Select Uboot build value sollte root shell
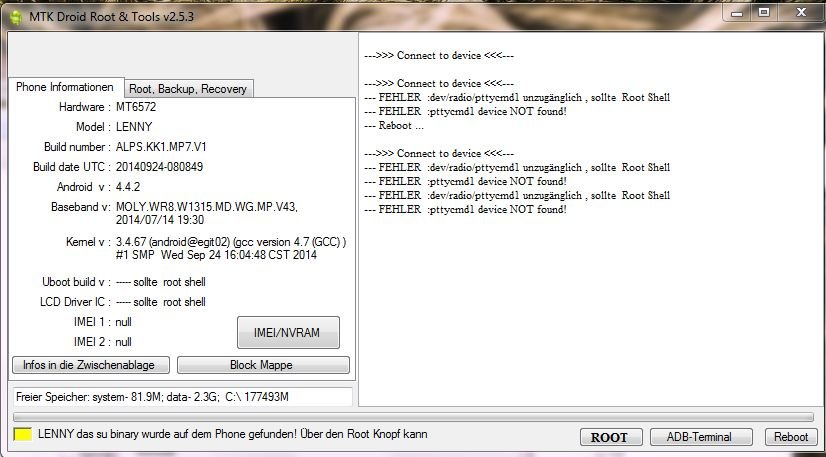Image resolution: width=826 pixels, height=457 pixels. (x=161, y=282)
